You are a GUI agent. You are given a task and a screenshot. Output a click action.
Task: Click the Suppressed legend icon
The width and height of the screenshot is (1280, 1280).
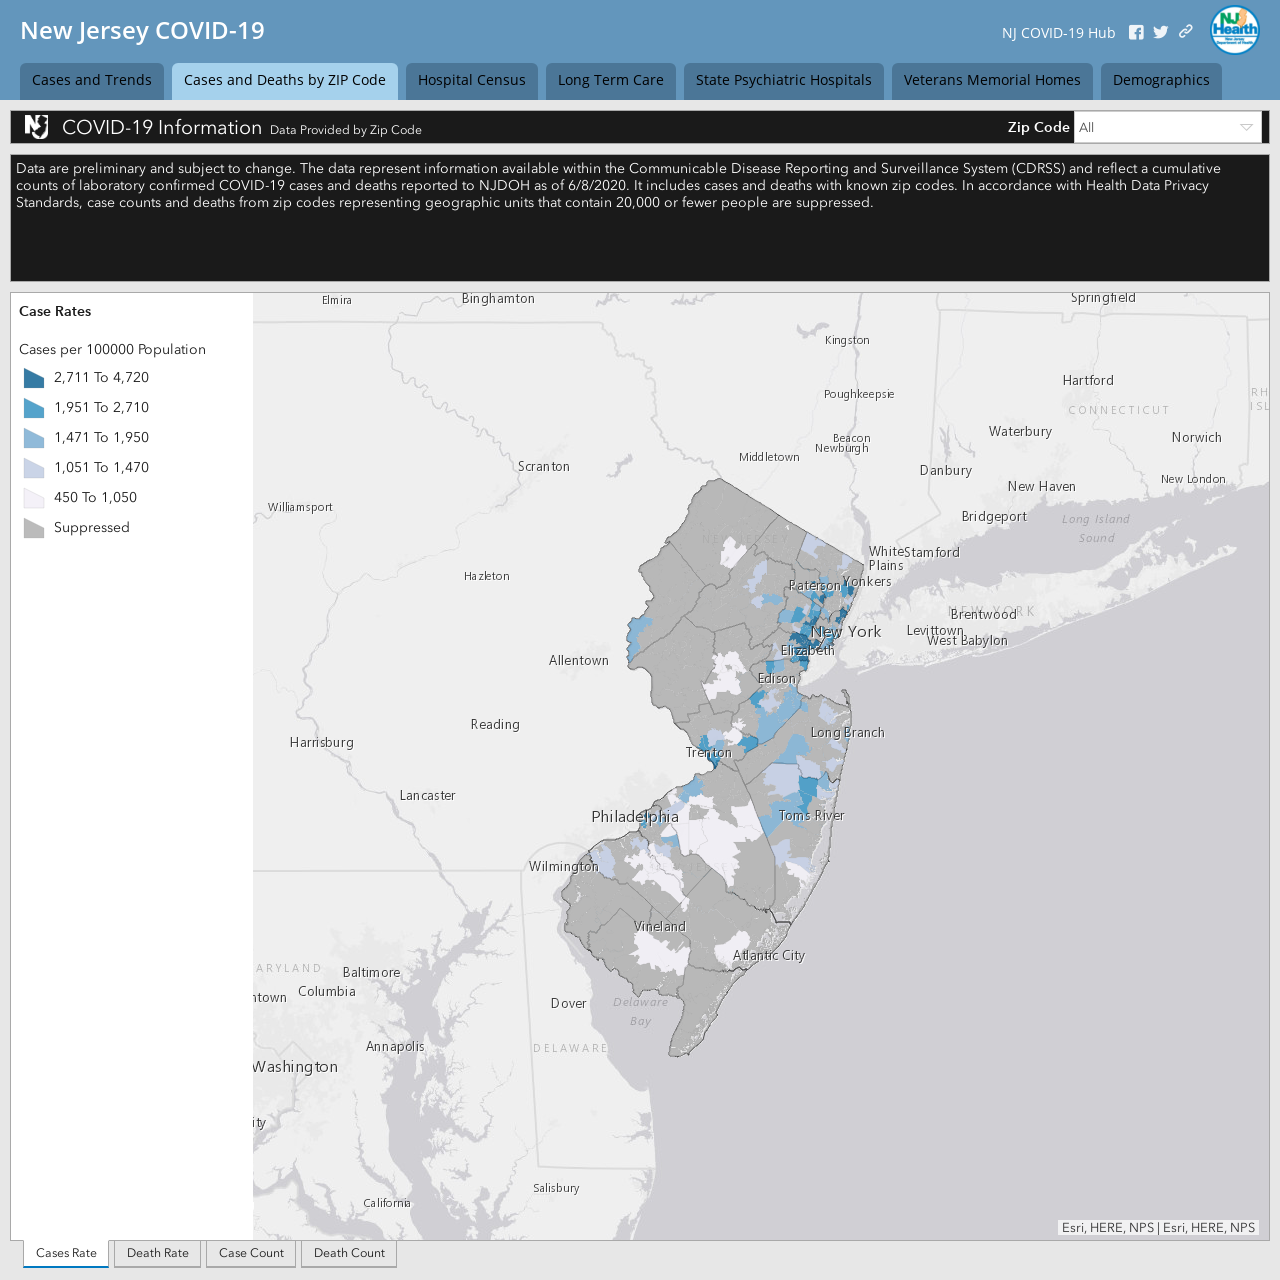pos(34,528)
